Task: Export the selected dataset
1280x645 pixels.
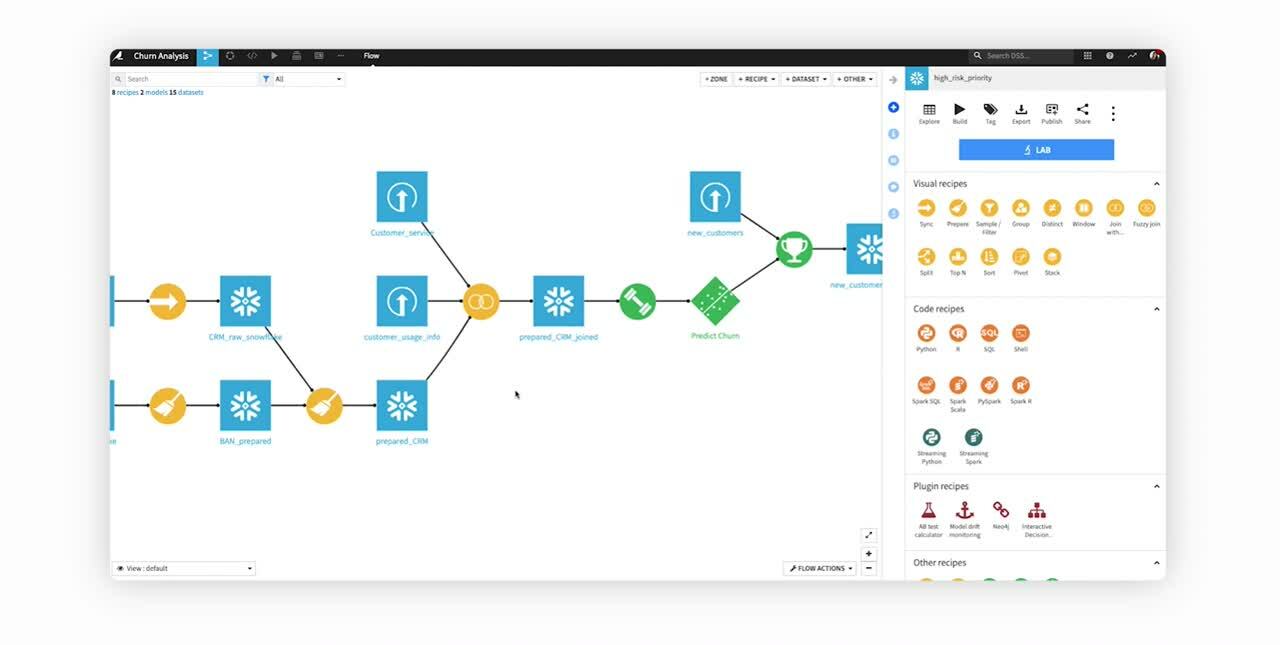Action: point(1021,114)
